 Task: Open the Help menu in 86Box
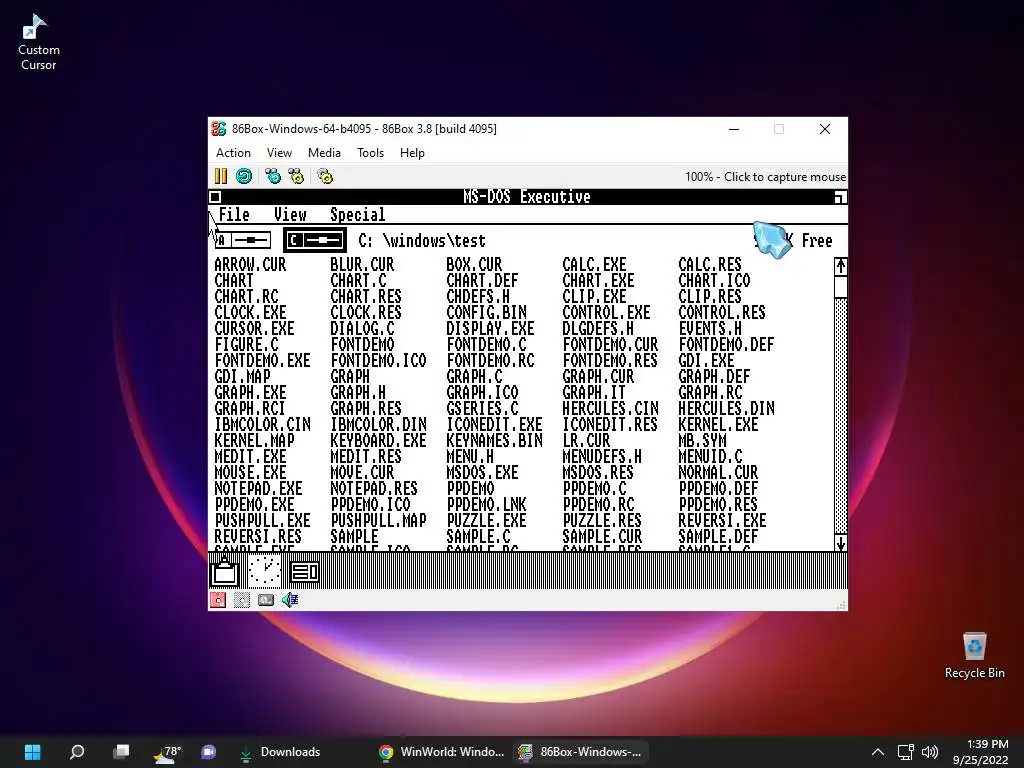click(412, 153)
